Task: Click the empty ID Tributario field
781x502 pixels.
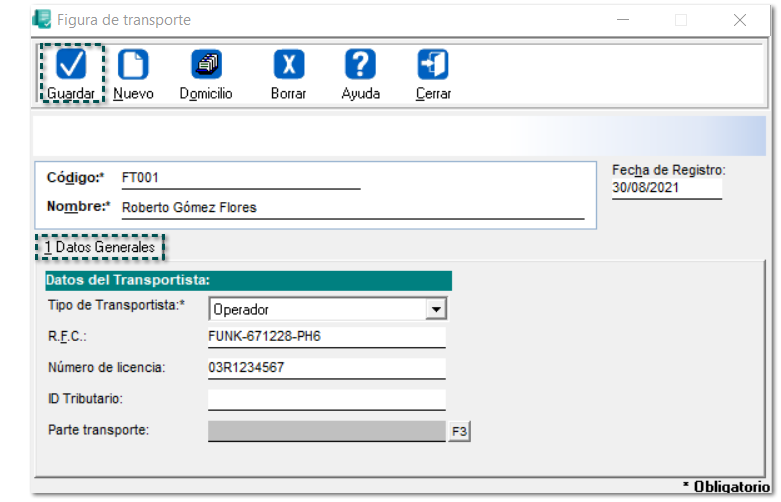Action: [x=325, y=400]
